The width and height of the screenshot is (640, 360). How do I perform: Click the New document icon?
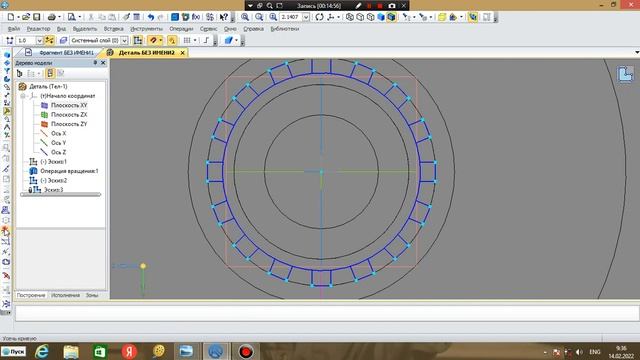pos(11,17)
